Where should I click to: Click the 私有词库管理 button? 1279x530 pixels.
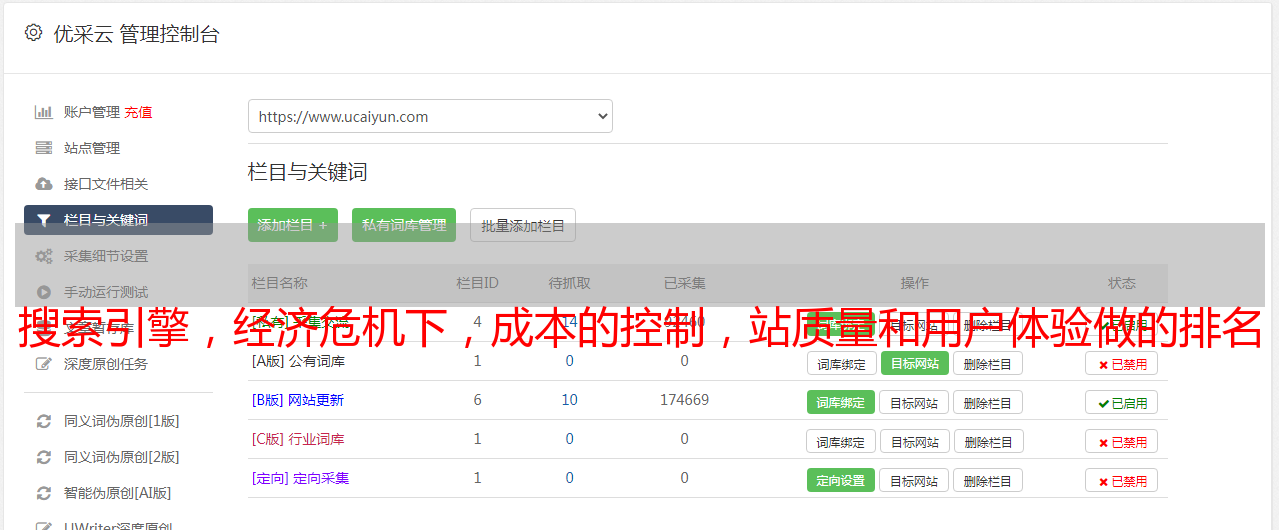point(404,225)
